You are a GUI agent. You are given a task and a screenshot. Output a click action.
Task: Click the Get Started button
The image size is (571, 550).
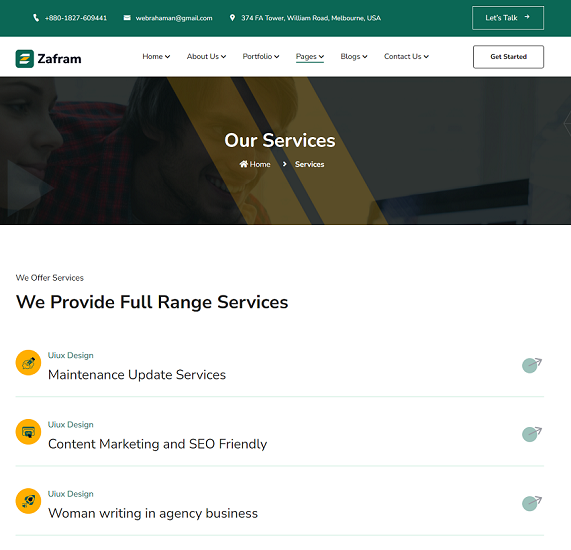508,57
